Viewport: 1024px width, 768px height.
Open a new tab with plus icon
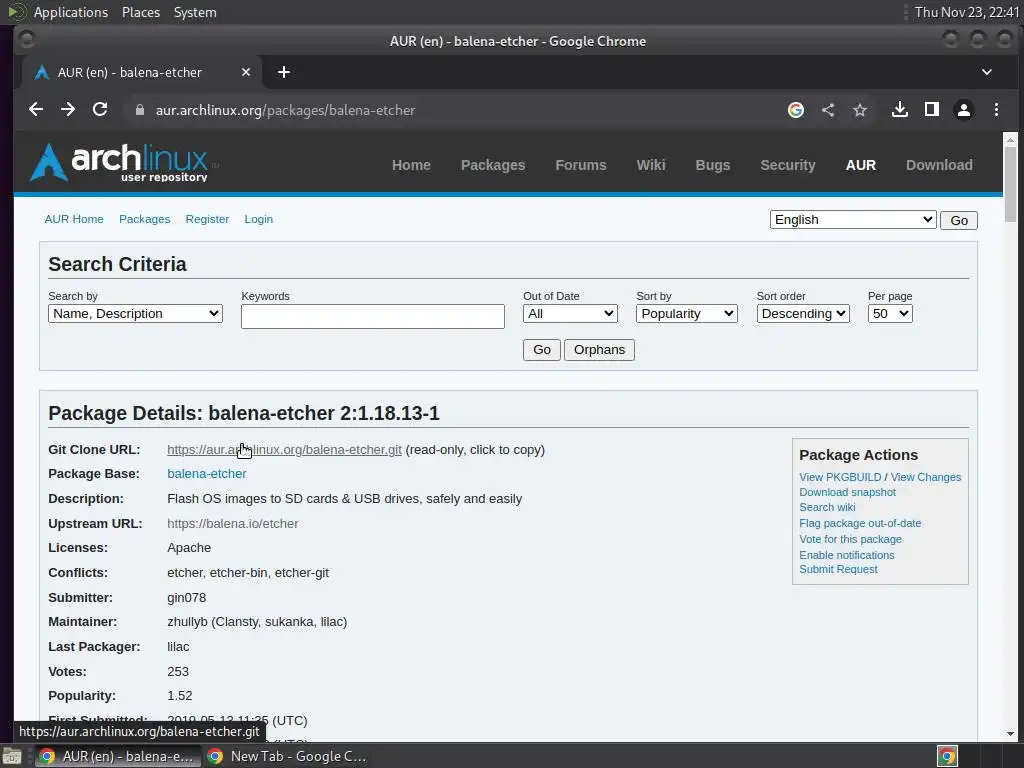tap(283, 72)
